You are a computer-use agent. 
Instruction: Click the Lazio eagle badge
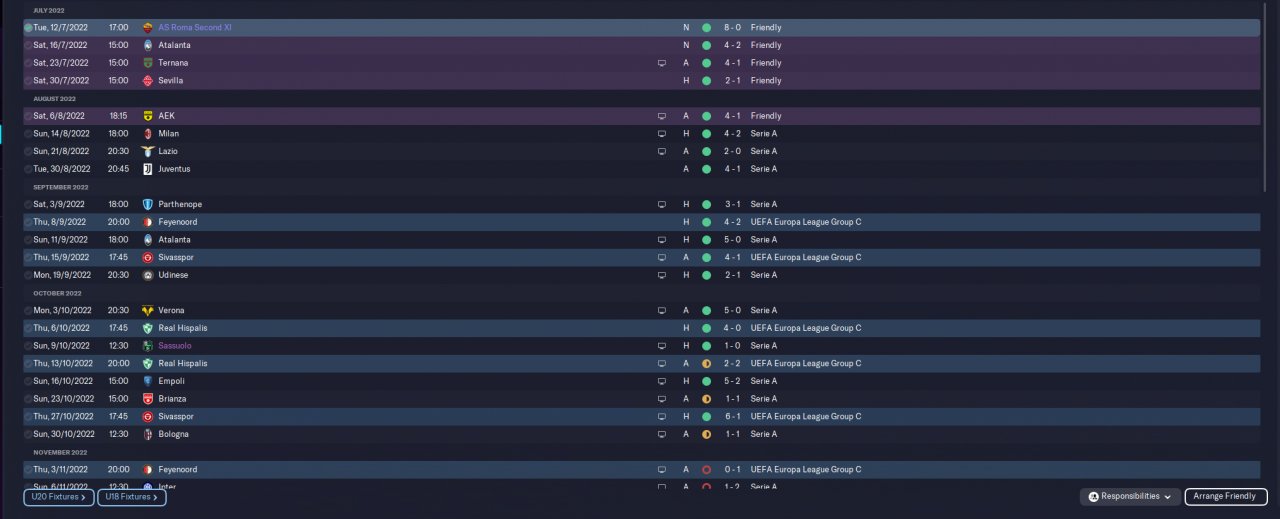[x=148, y=151]
